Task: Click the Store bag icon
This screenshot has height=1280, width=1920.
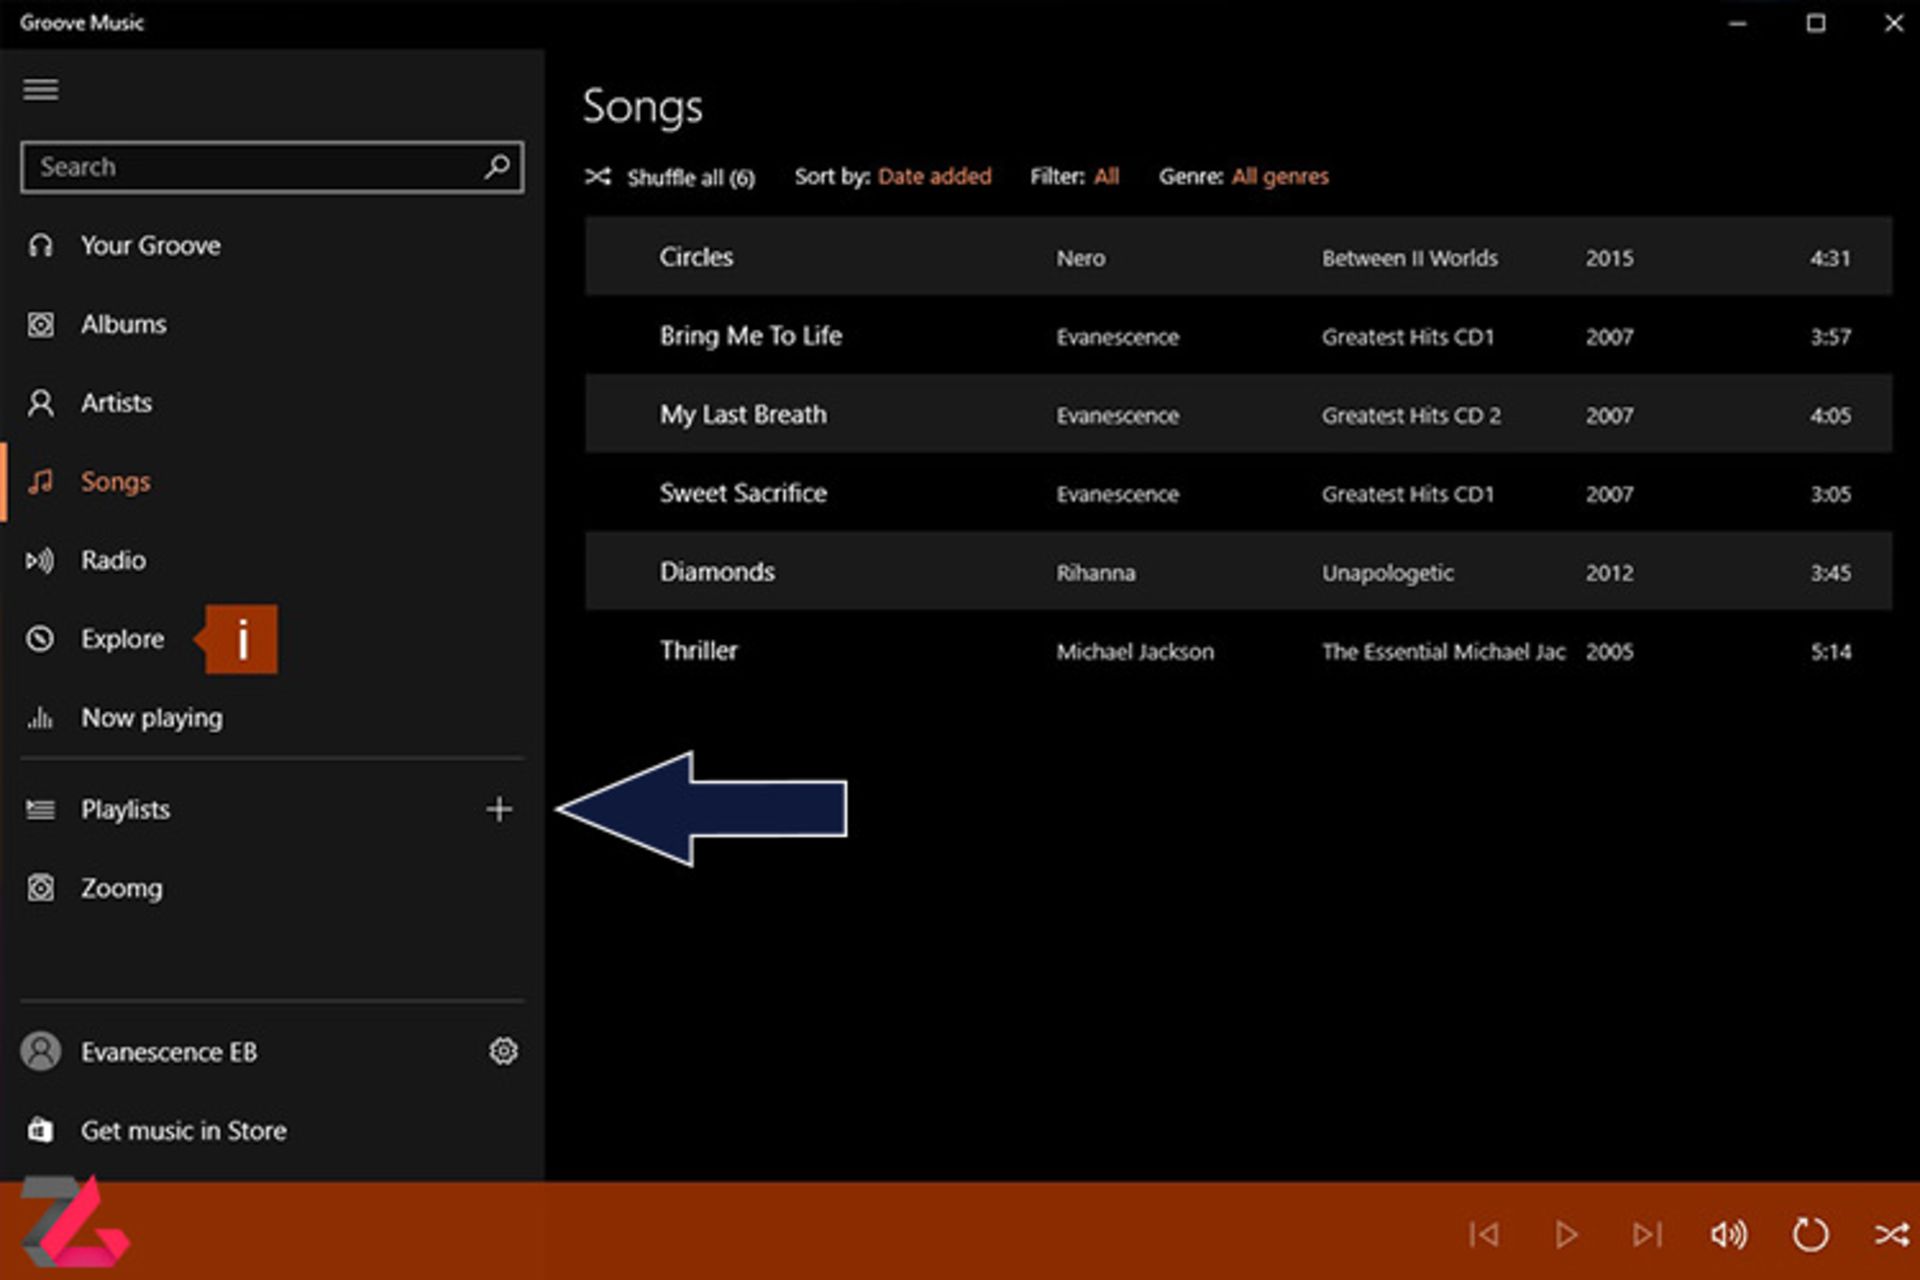Action: pyautogui.click(x=40, y=1130)
